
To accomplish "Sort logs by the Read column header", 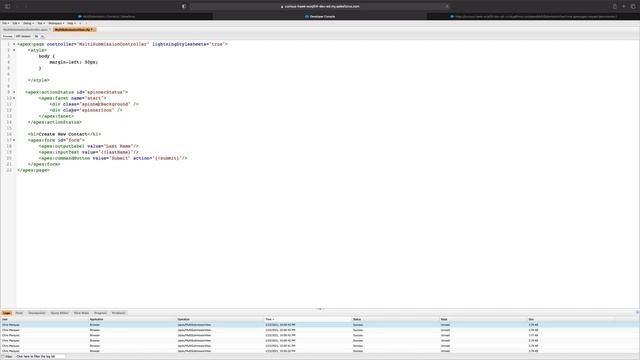I will click(483, 319).
